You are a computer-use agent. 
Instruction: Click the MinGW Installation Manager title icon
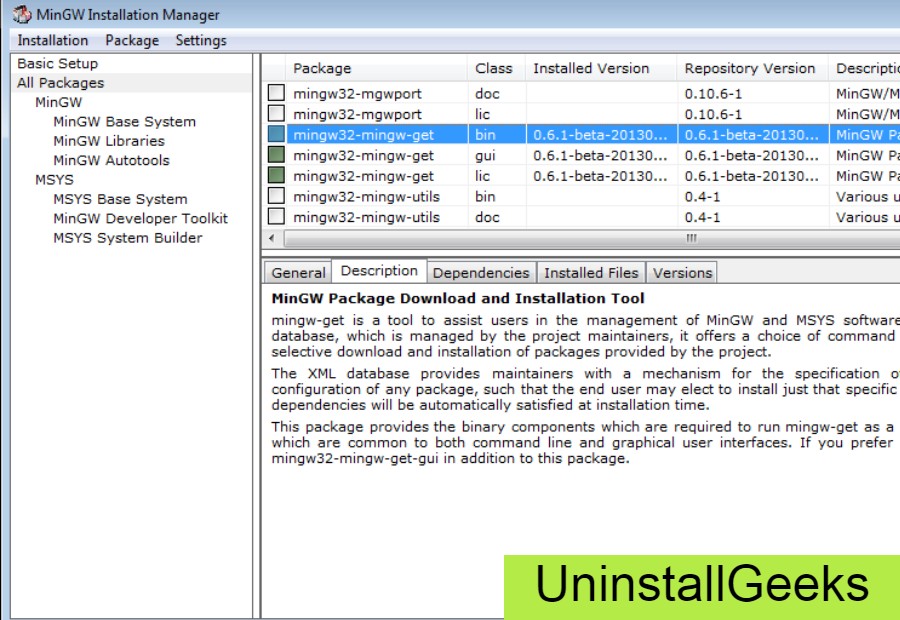(22, 14)
